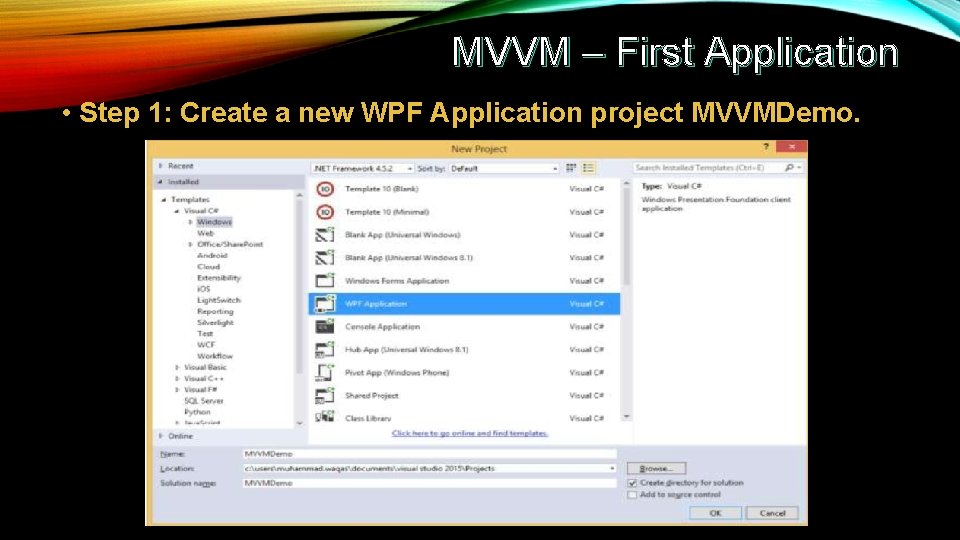Open the Location path dropdown arrow
960x540 pixels.
612,468
